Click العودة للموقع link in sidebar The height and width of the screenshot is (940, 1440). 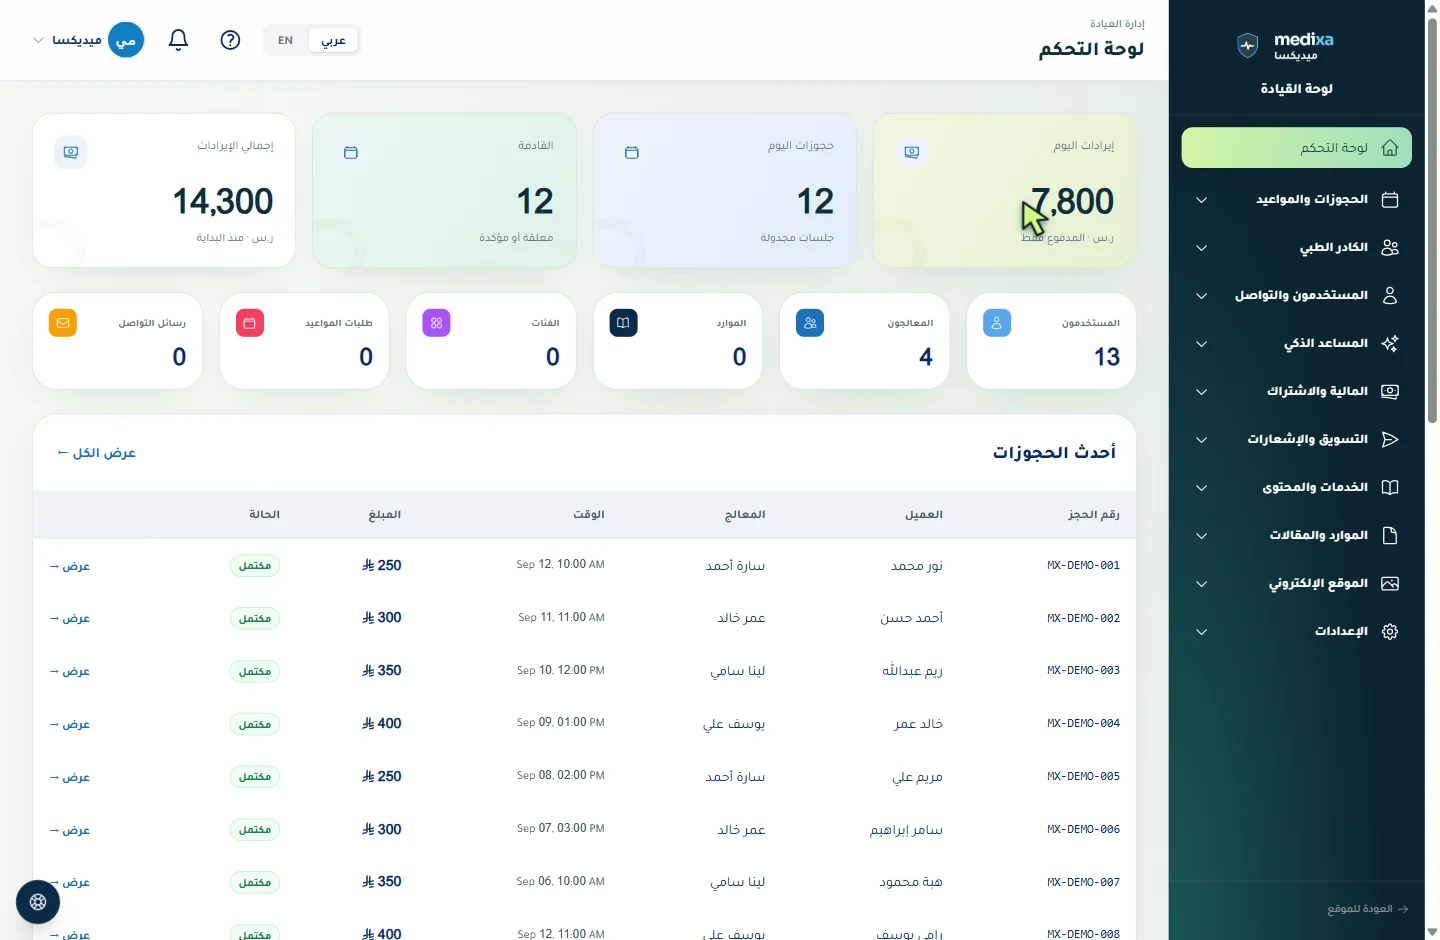coord(1368,909)
